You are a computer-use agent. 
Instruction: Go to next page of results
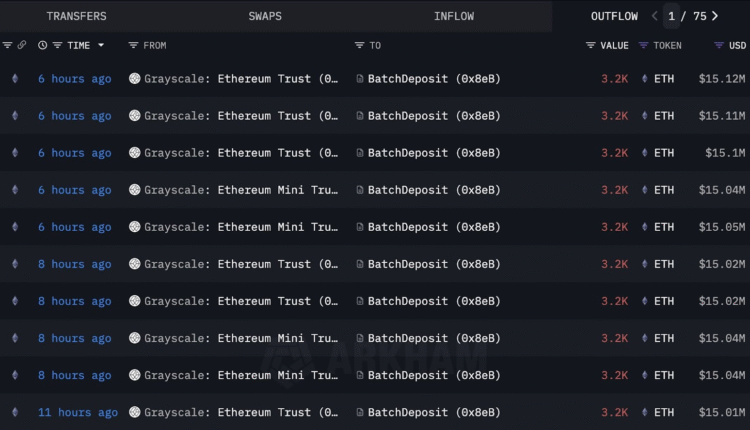[715, 16]
